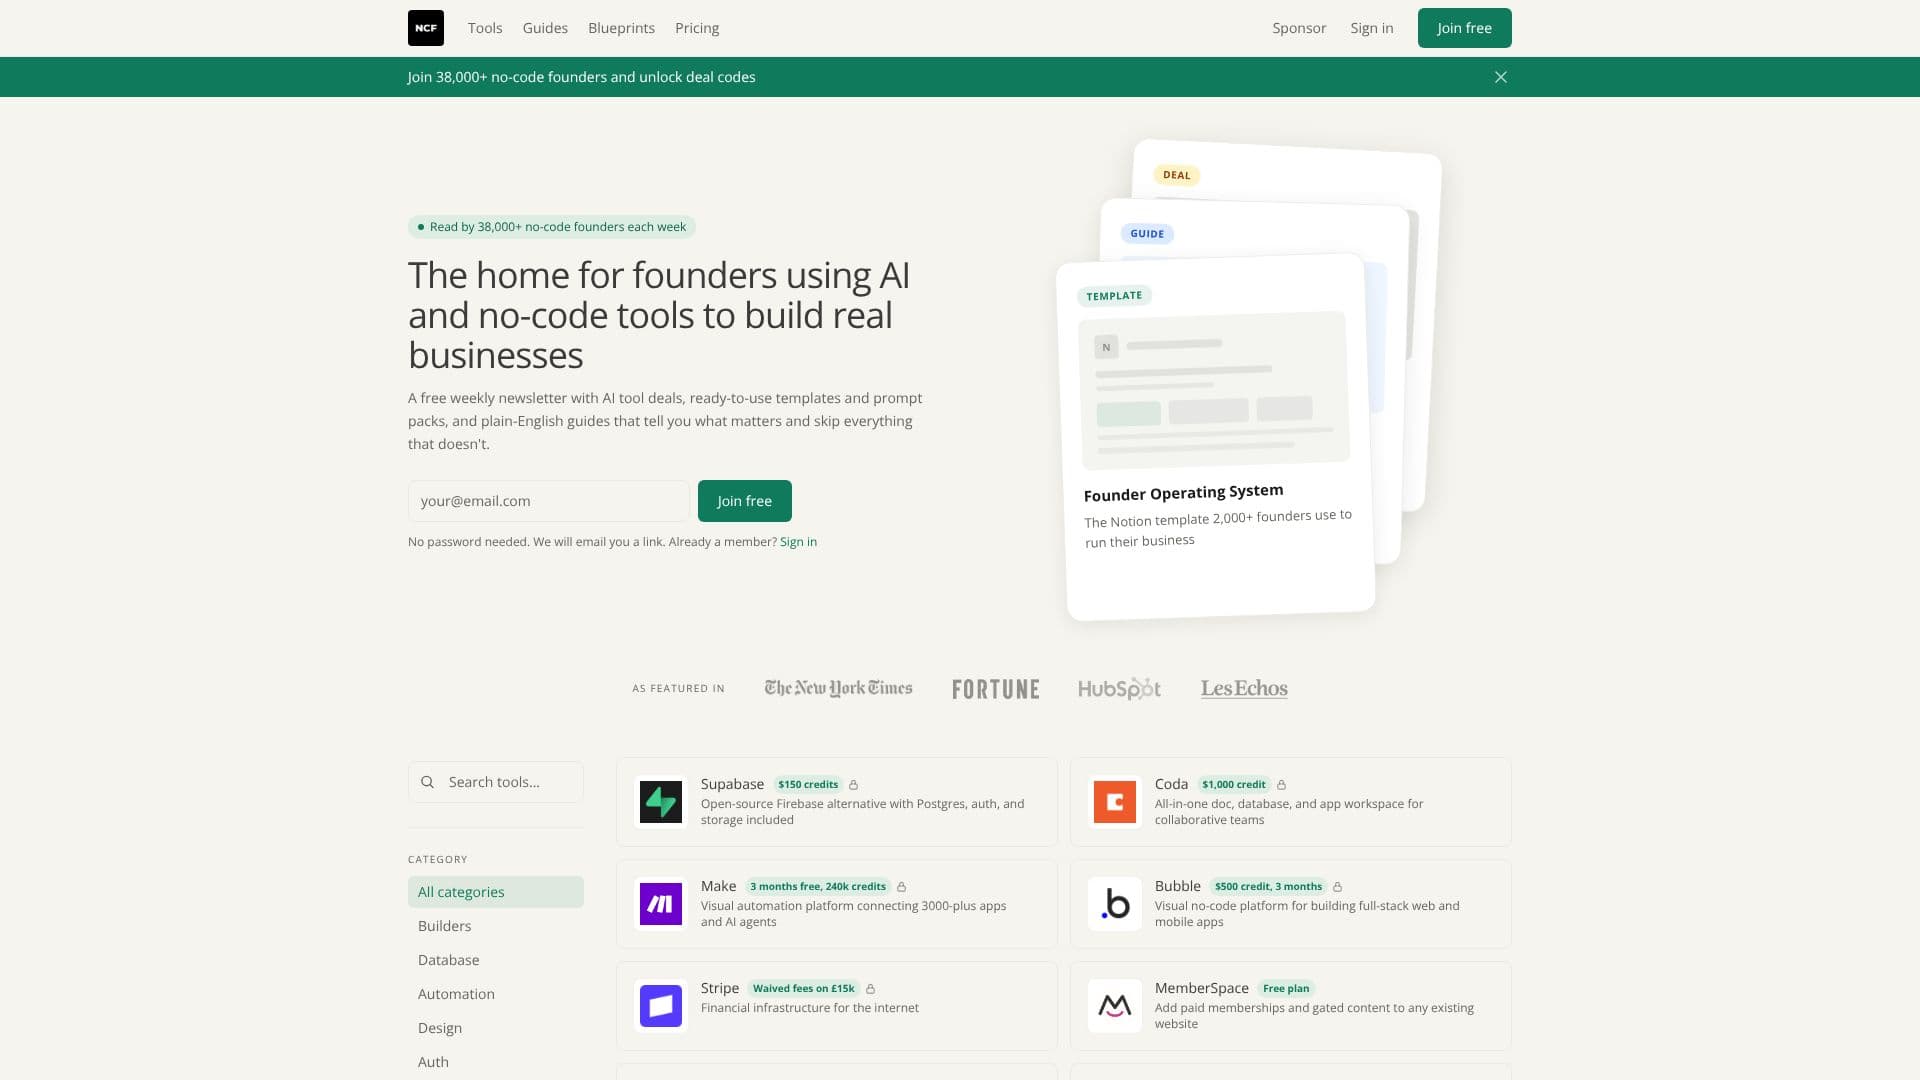Click the Les Echos logo

(x=1244, y=688)
